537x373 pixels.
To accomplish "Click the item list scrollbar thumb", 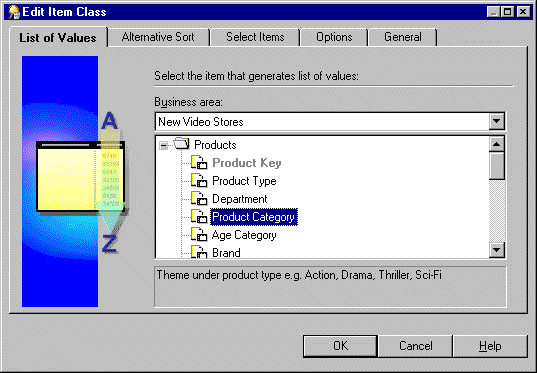I will pos(497,166).
